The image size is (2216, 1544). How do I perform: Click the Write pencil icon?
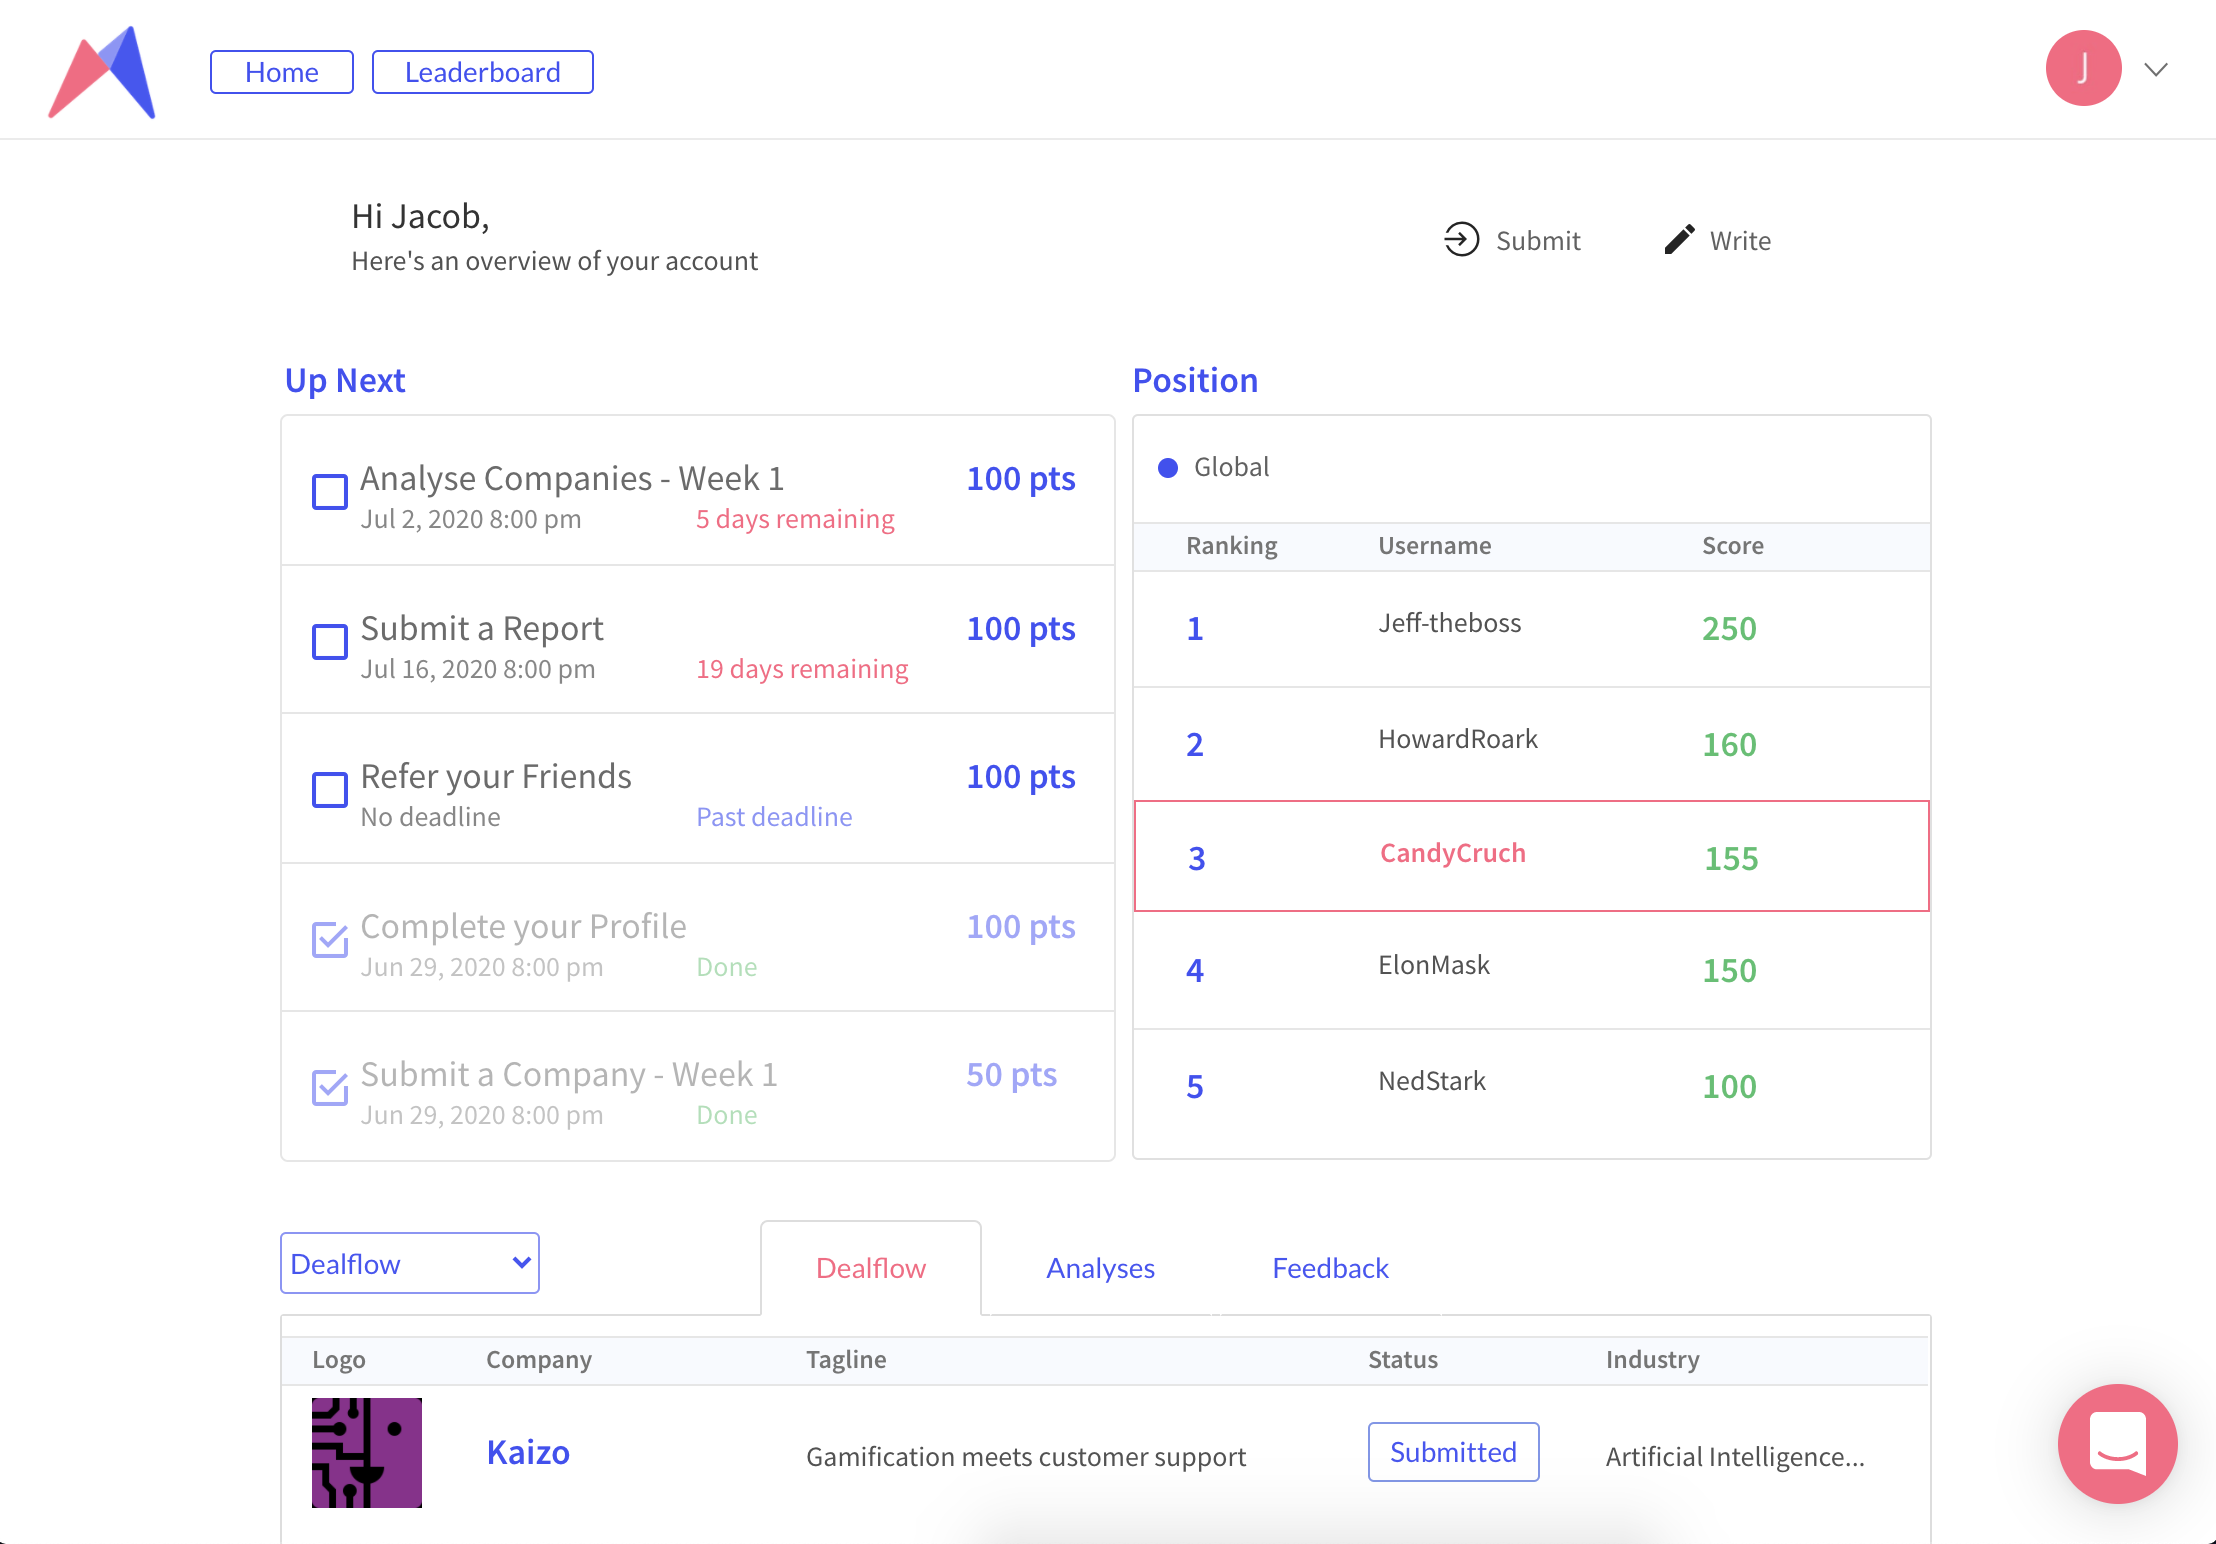tap(1679, 240)
